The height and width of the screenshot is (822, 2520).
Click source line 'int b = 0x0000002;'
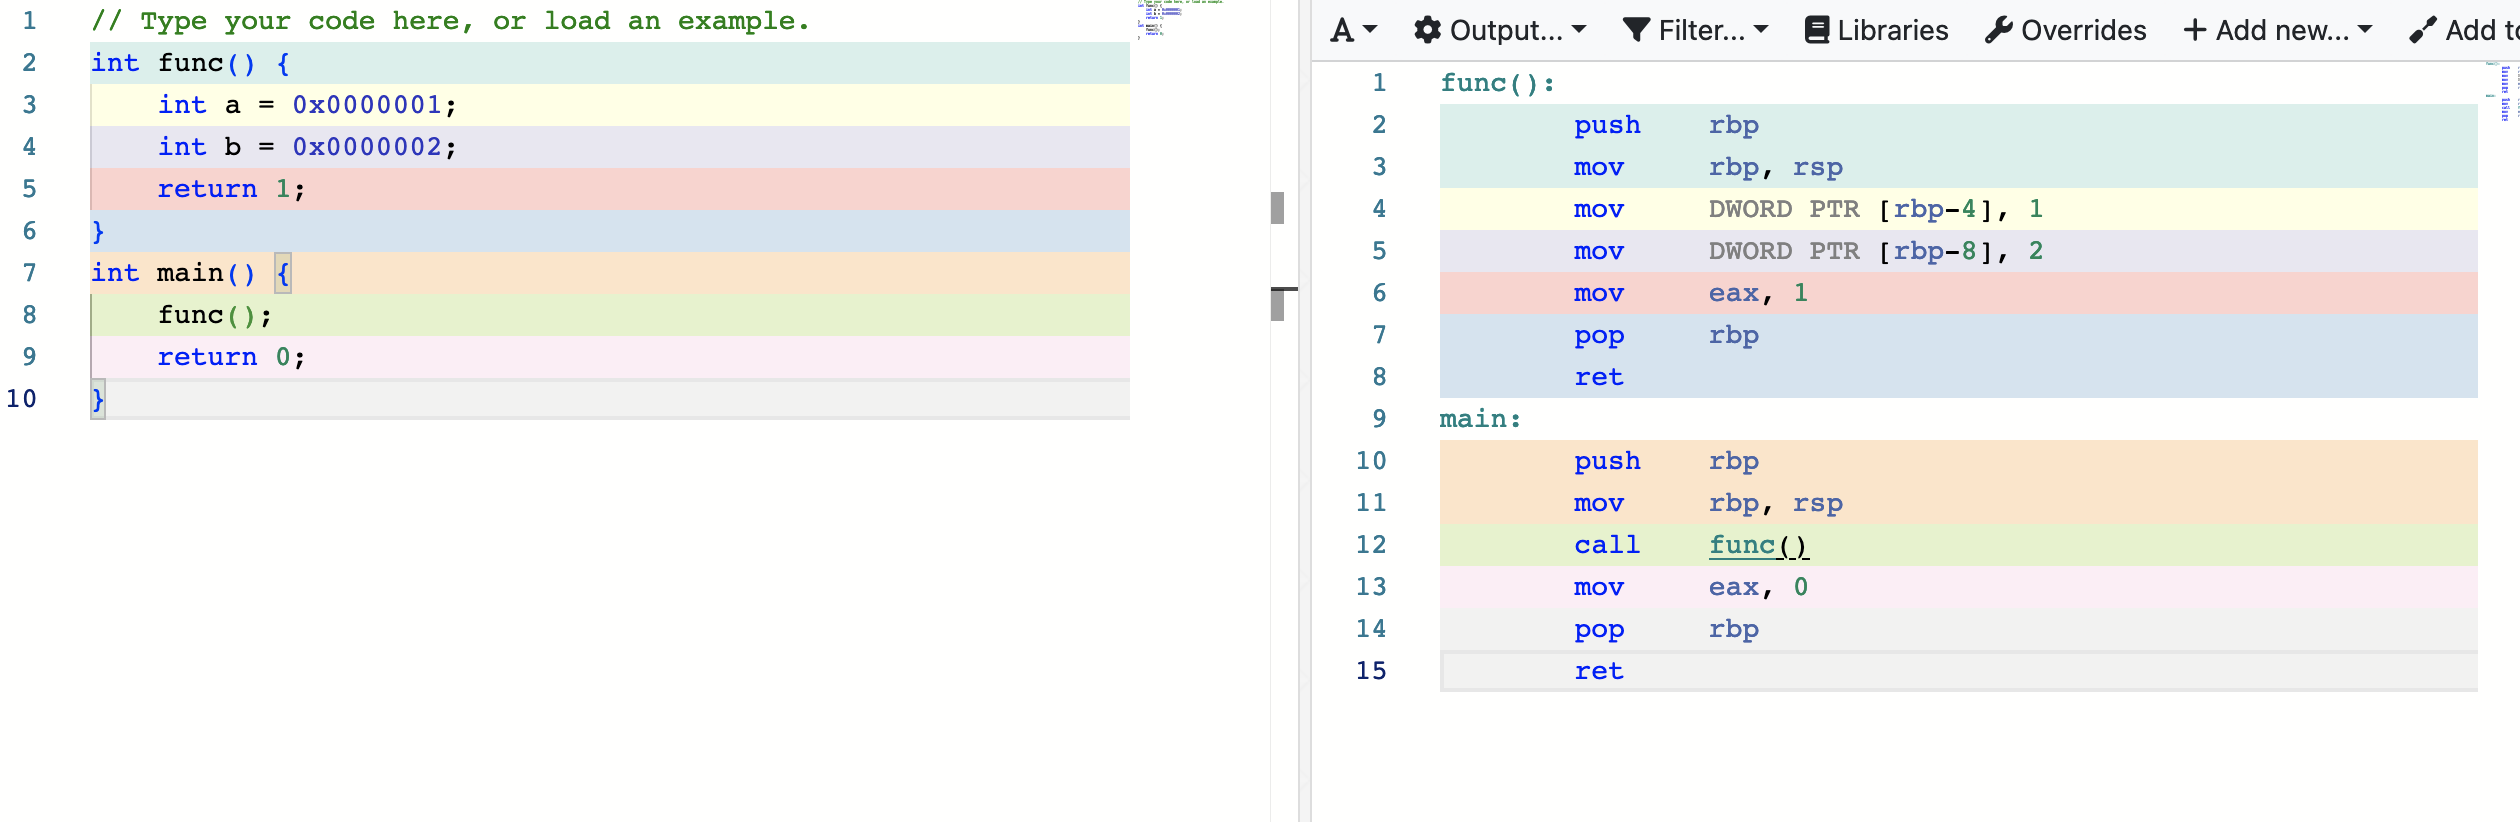click(x=610, y=147)
